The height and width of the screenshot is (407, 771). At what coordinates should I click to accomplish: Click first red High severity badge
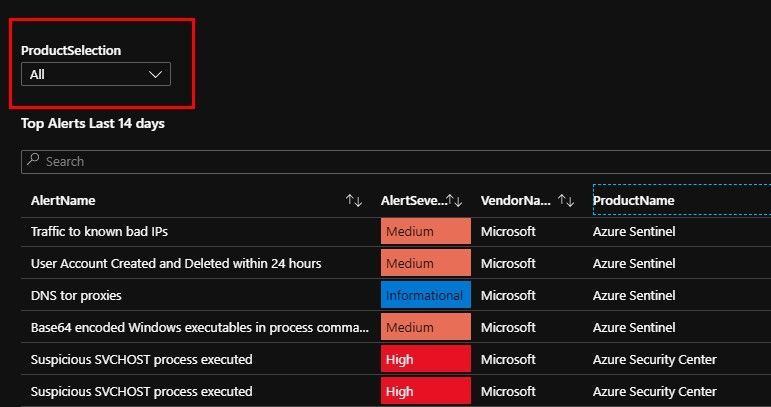[425, 359]
